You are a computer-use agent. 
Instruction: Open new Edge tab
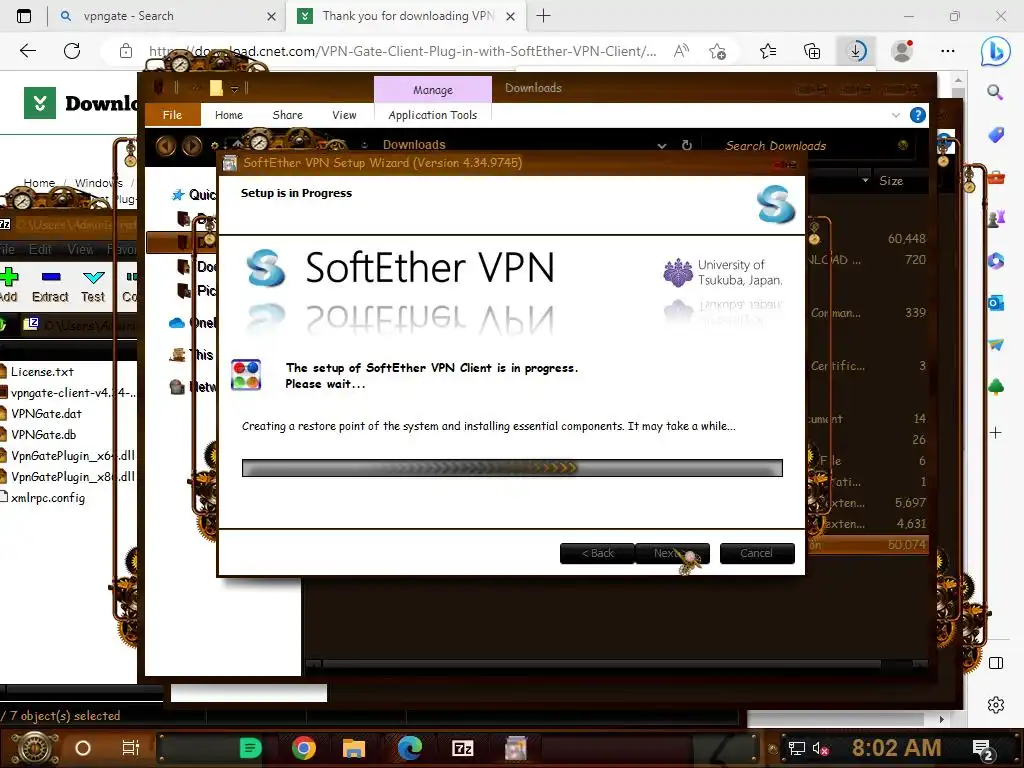click(543, 16)
